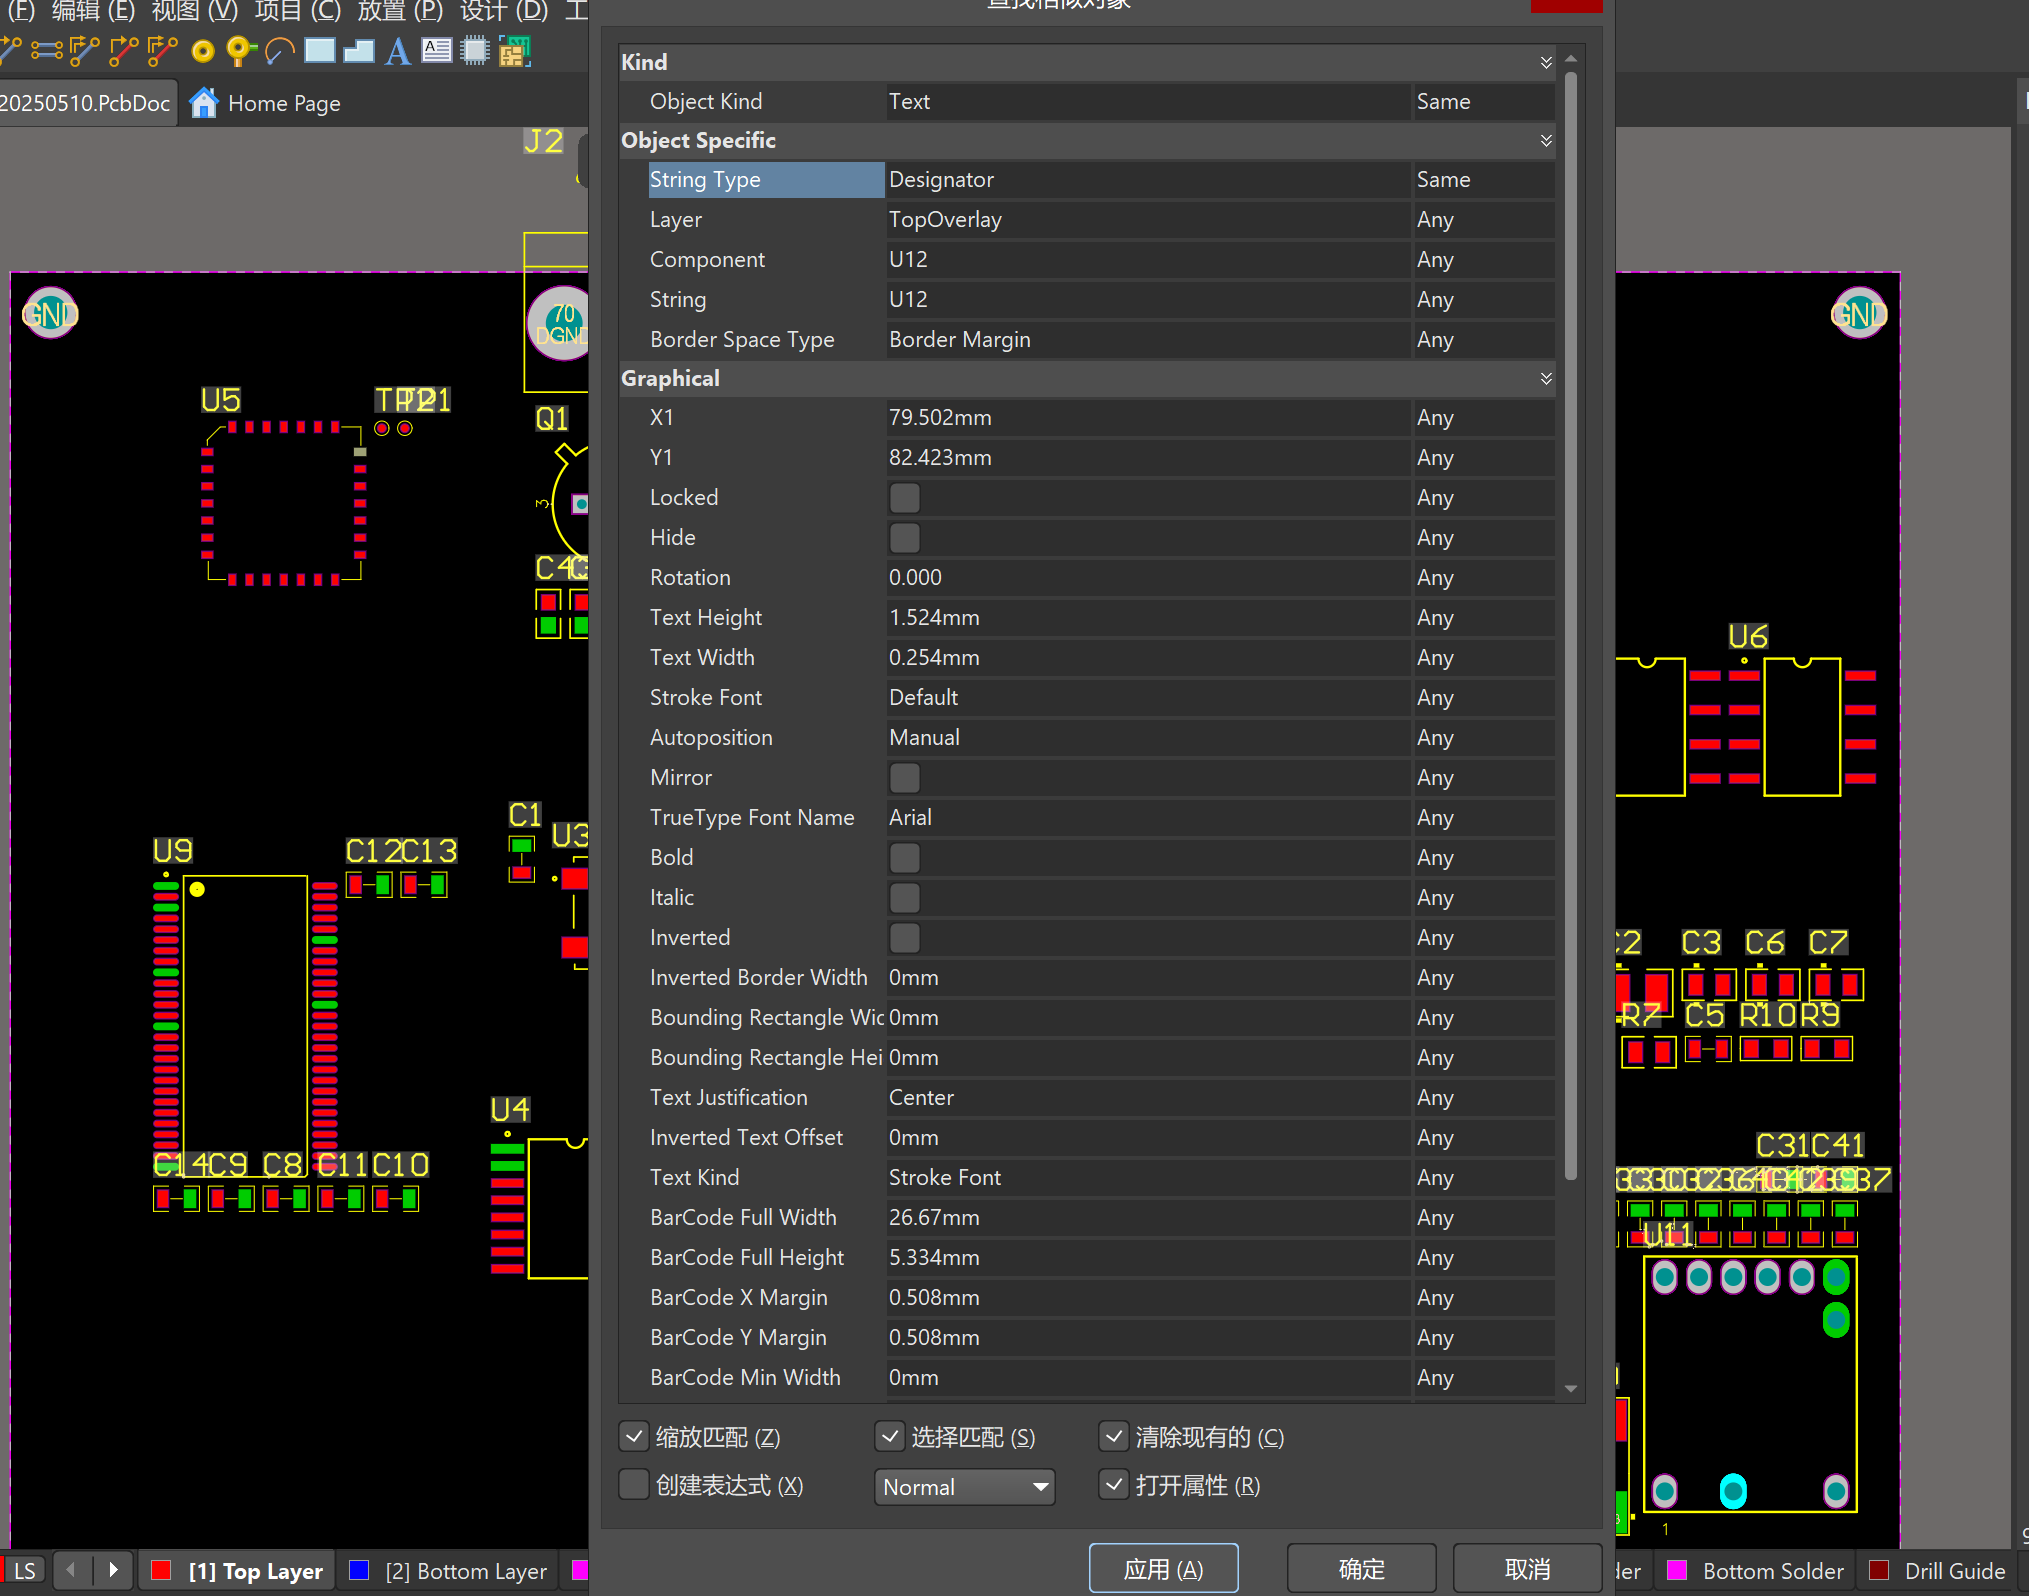Select the Place Pad tool icon
Image resolution: width=2029 pixels, height=1596 pixels.
point(203,51)
